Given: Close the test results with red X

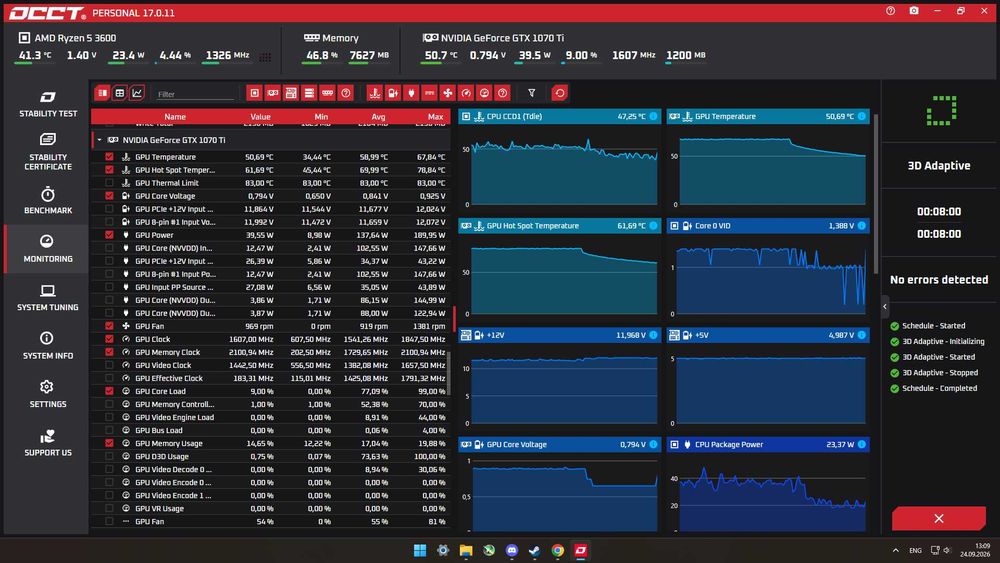Looking at the screenshot, I should point(939,518).
